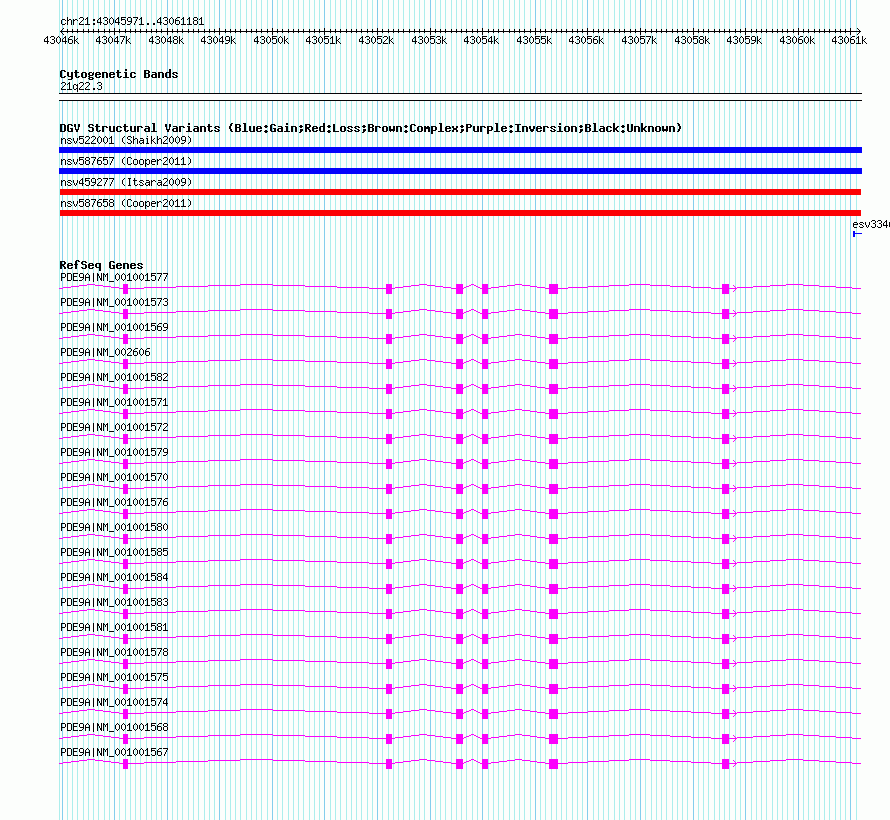This screenshot has height=820, width=890.
Task: Click the 43060k ruler position
Action: click(x=797, y=40)
